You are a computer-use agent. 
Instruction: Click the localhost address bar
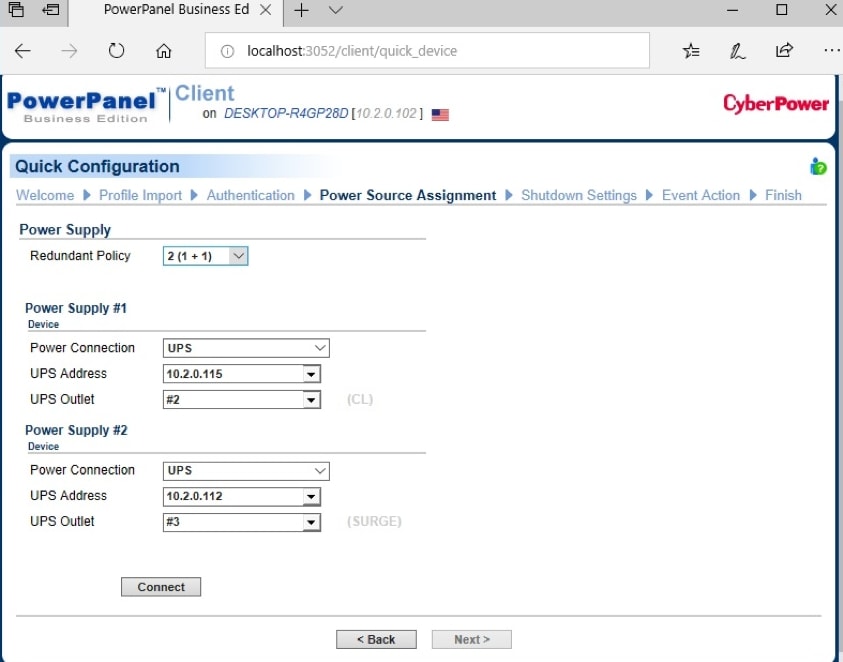(x=430, y=51)
